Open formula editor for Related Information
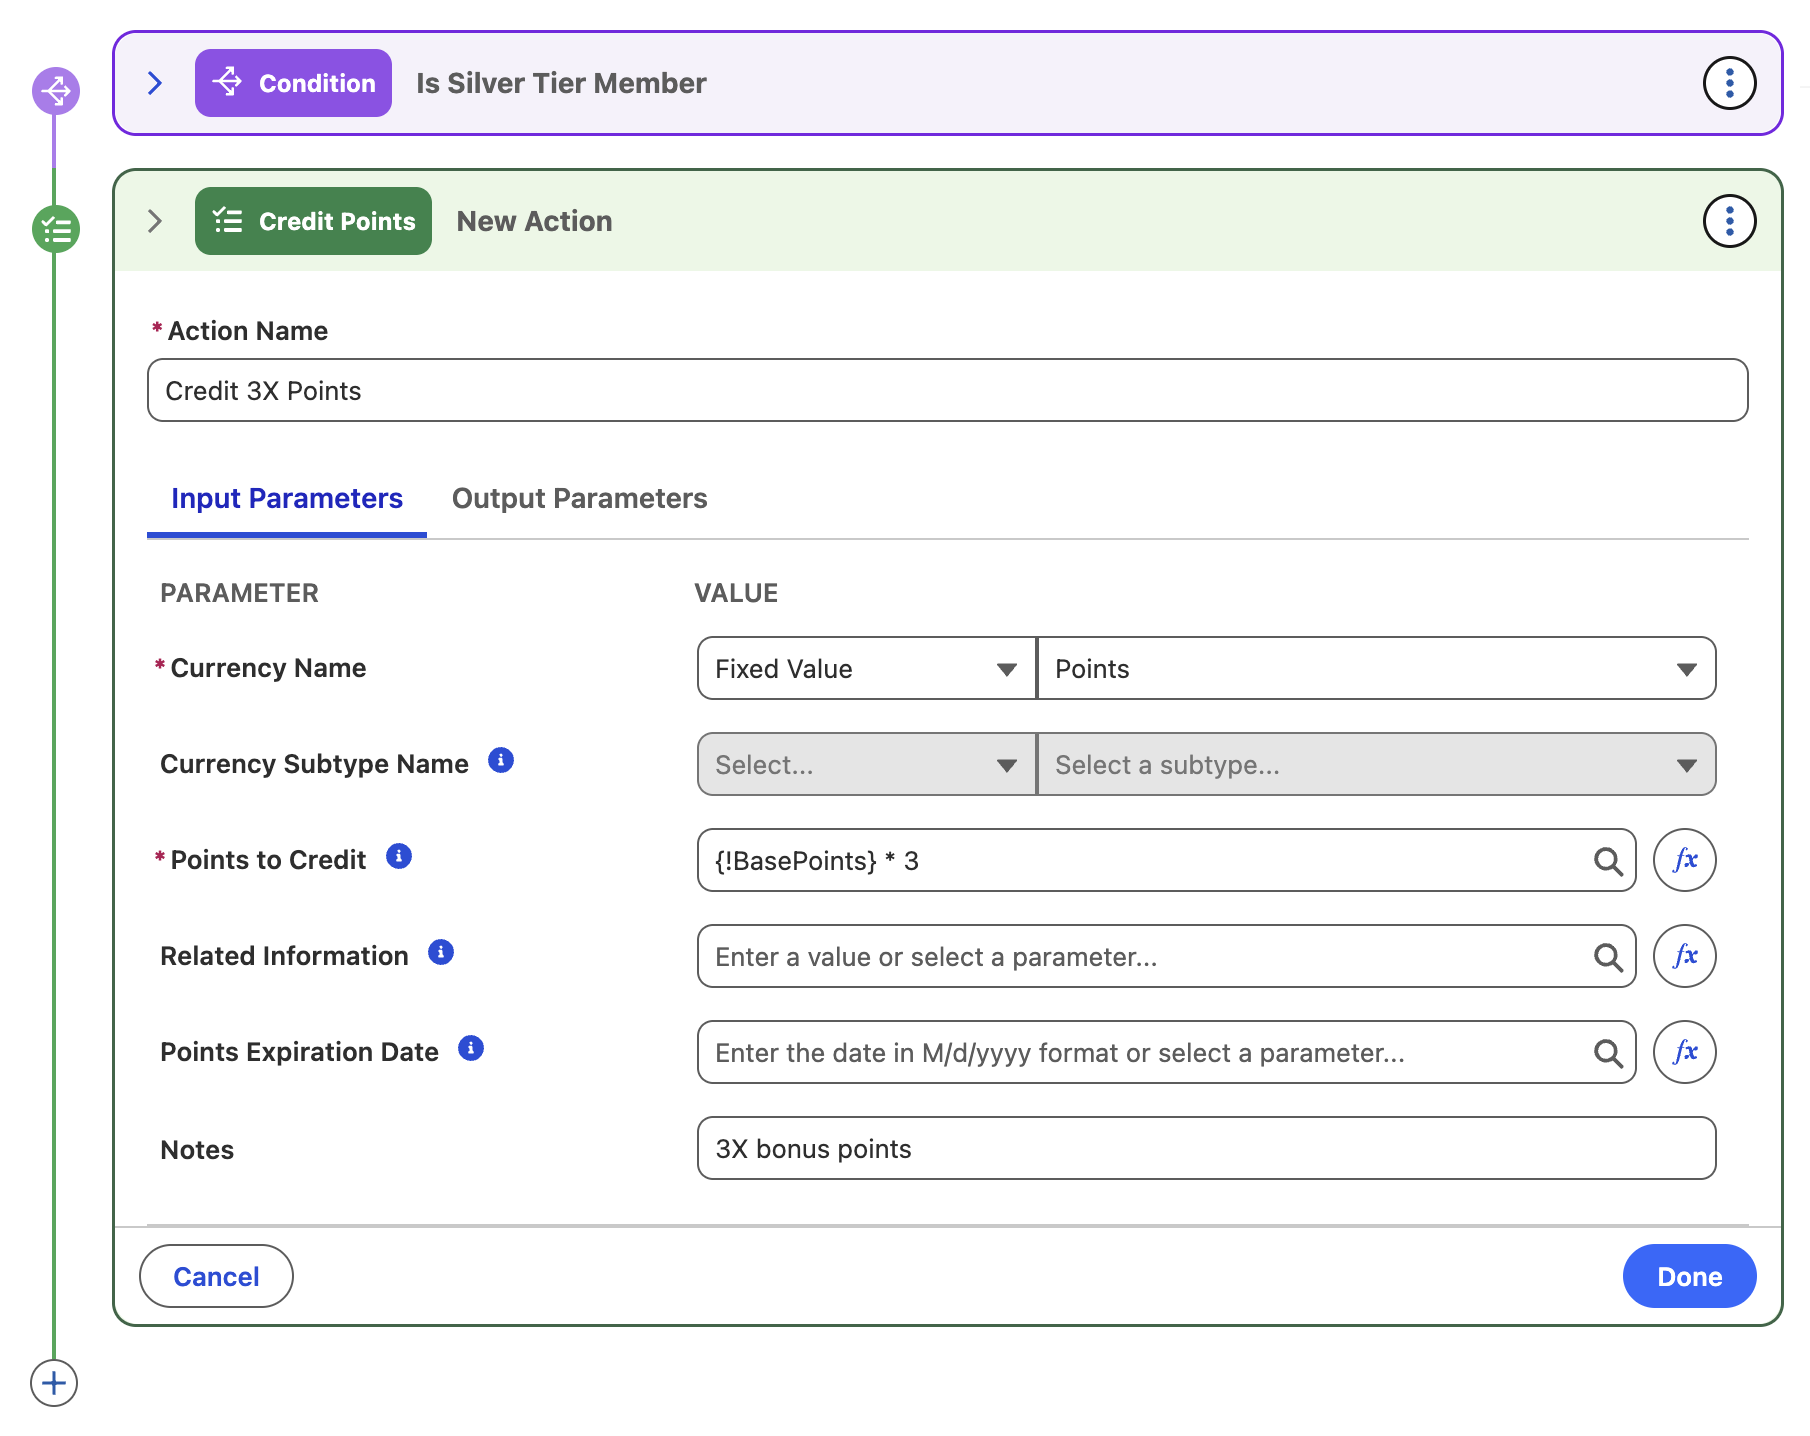Screen dimensions: 1810x1436 click(1685, 956)
